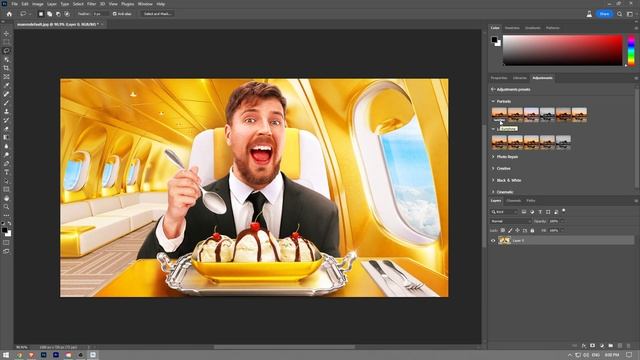Select the Move tool
The image size is (640, 360).
click(x=6, y=33)
